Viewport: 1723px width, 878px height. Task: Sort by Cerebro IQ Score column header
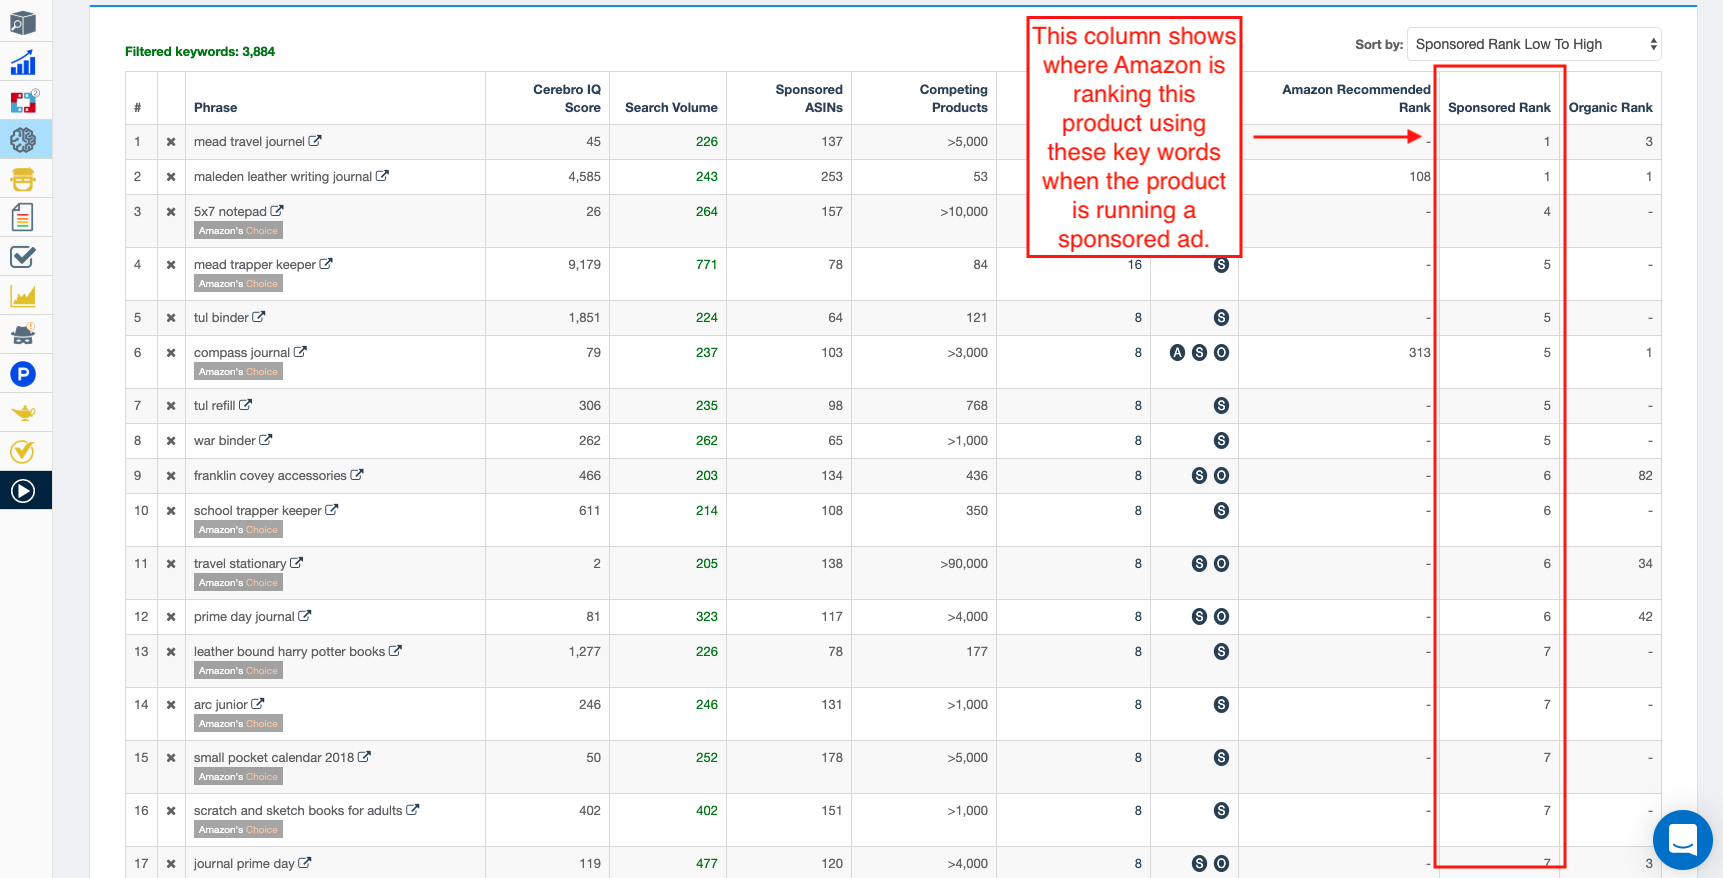pyautogui.click(x=567, y=98)
